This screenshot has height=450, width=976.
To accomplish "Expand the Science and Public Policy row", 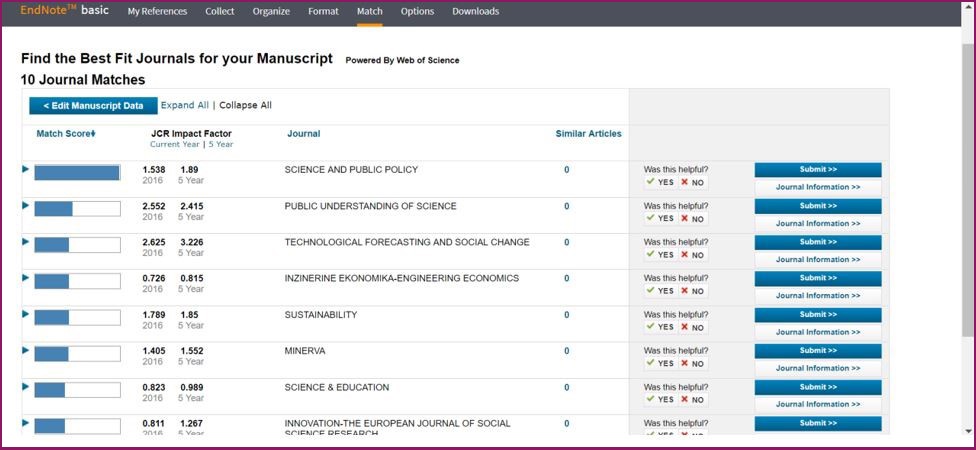I will tap(26, 169).
